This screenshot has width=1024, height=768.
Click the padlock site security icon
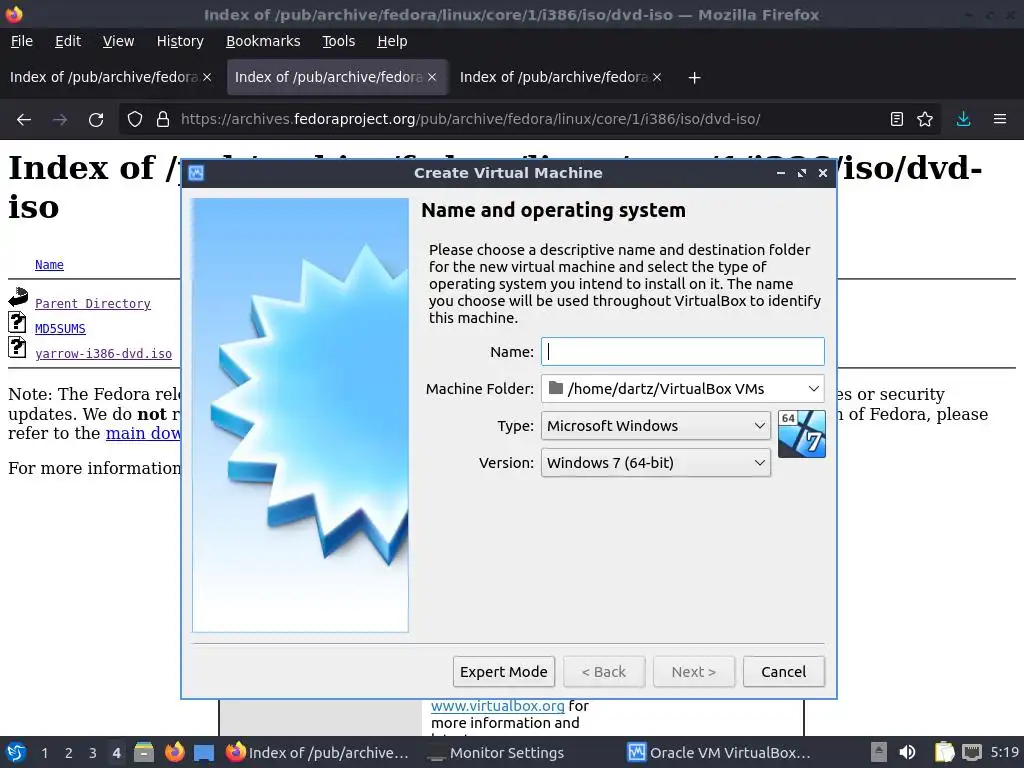click(163, 120)
